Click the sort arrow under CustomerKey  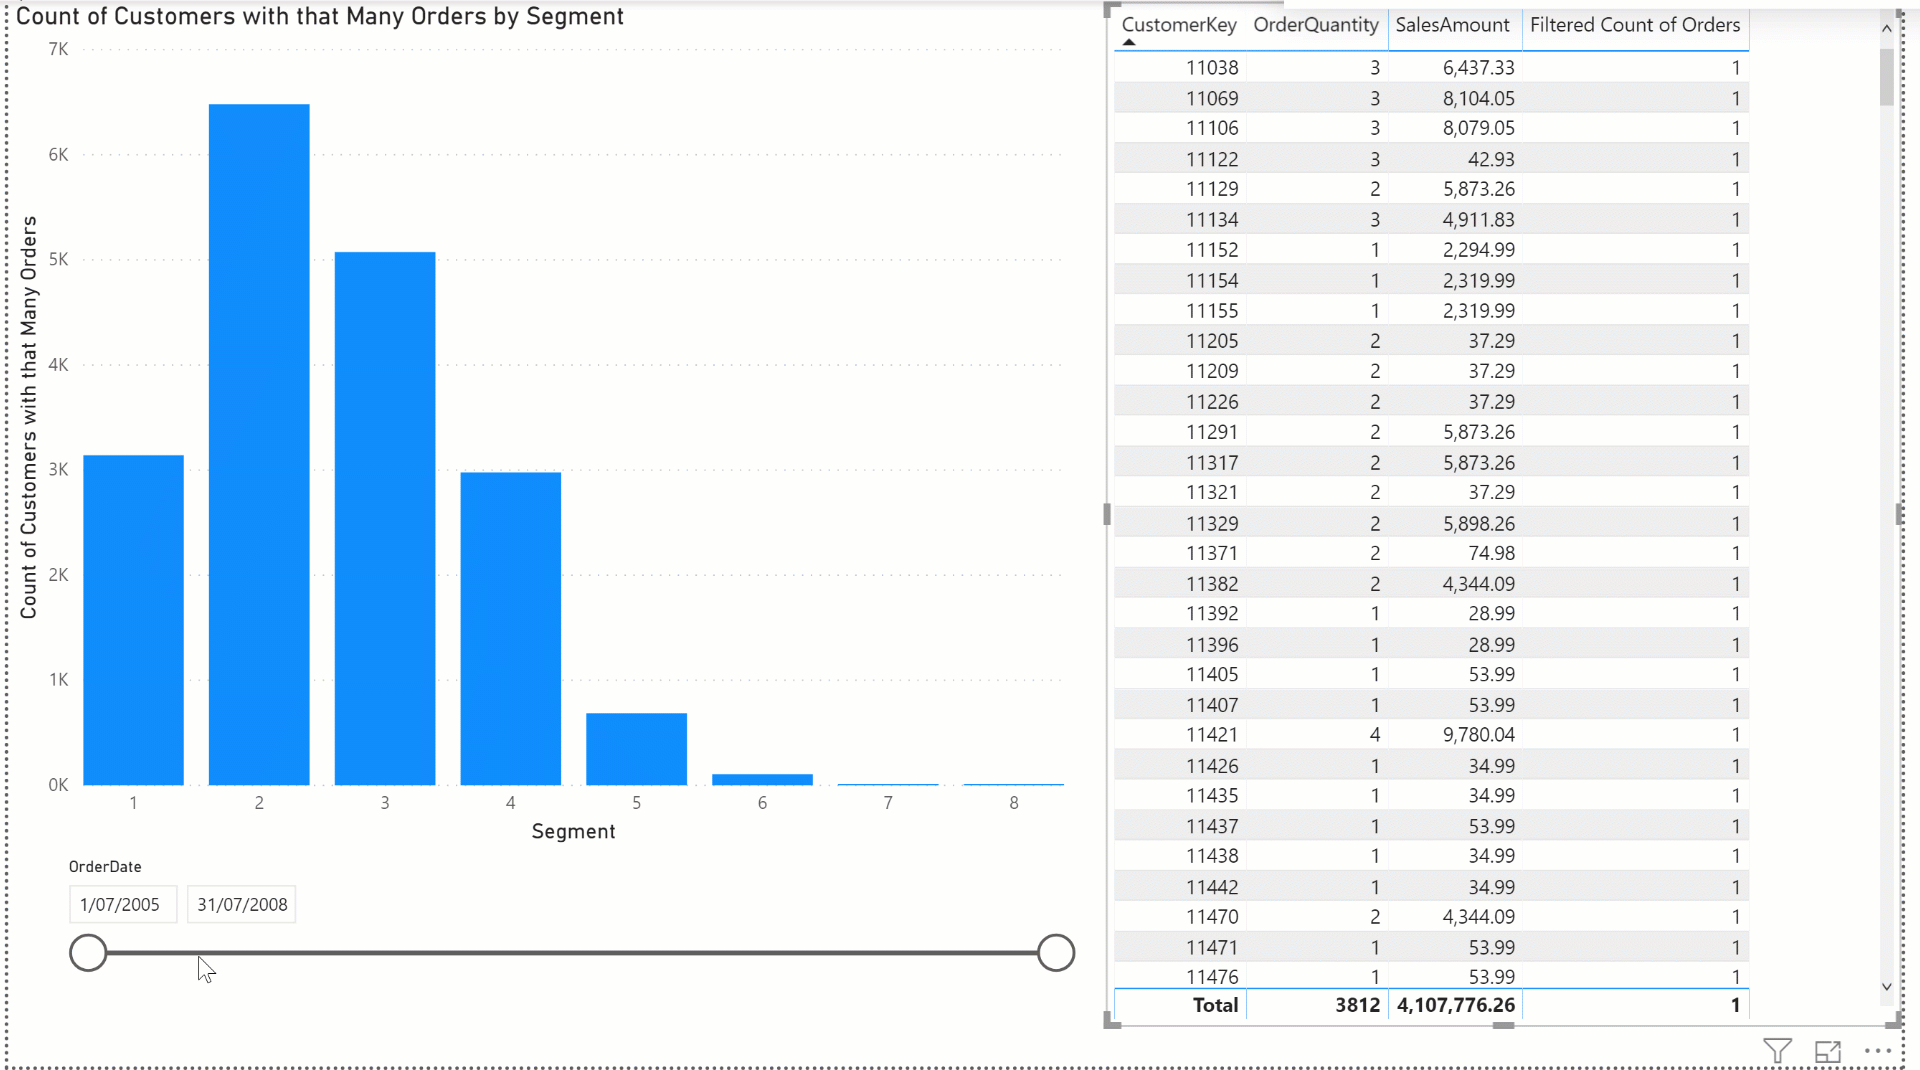1129,41
